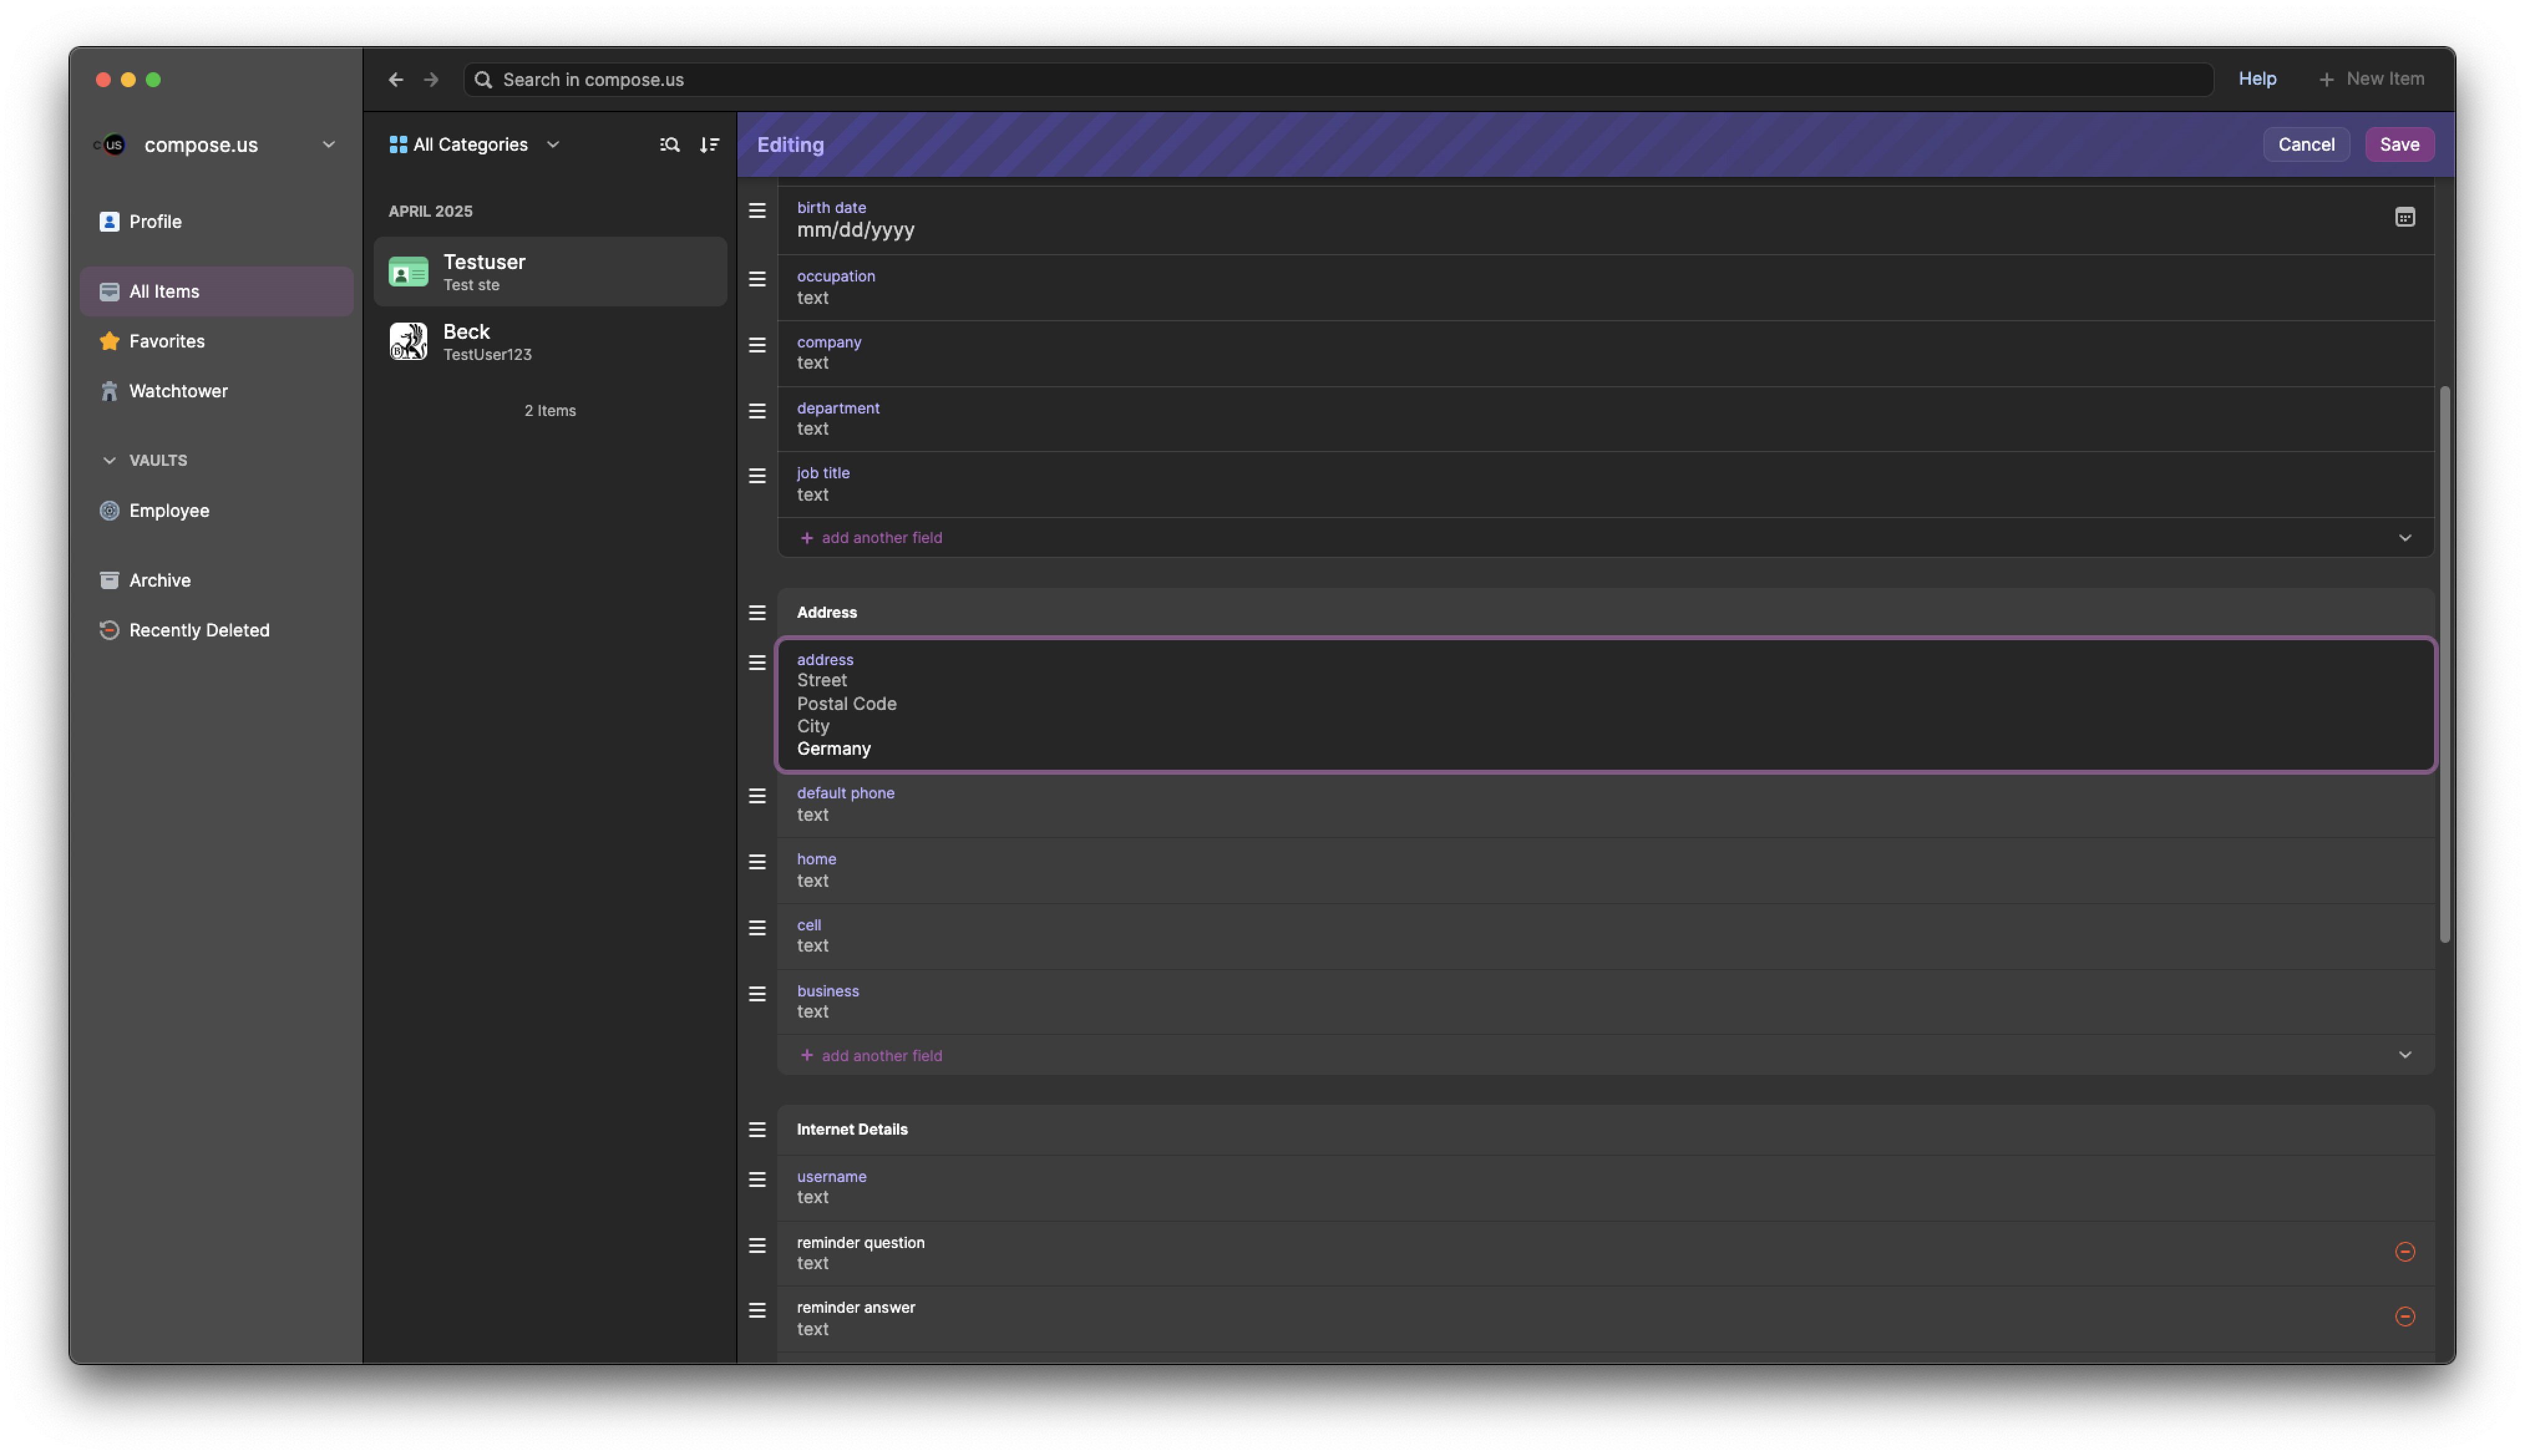Open the search filter icon beside All Categories
The image size is (2525, 1456).
point(669,145)
